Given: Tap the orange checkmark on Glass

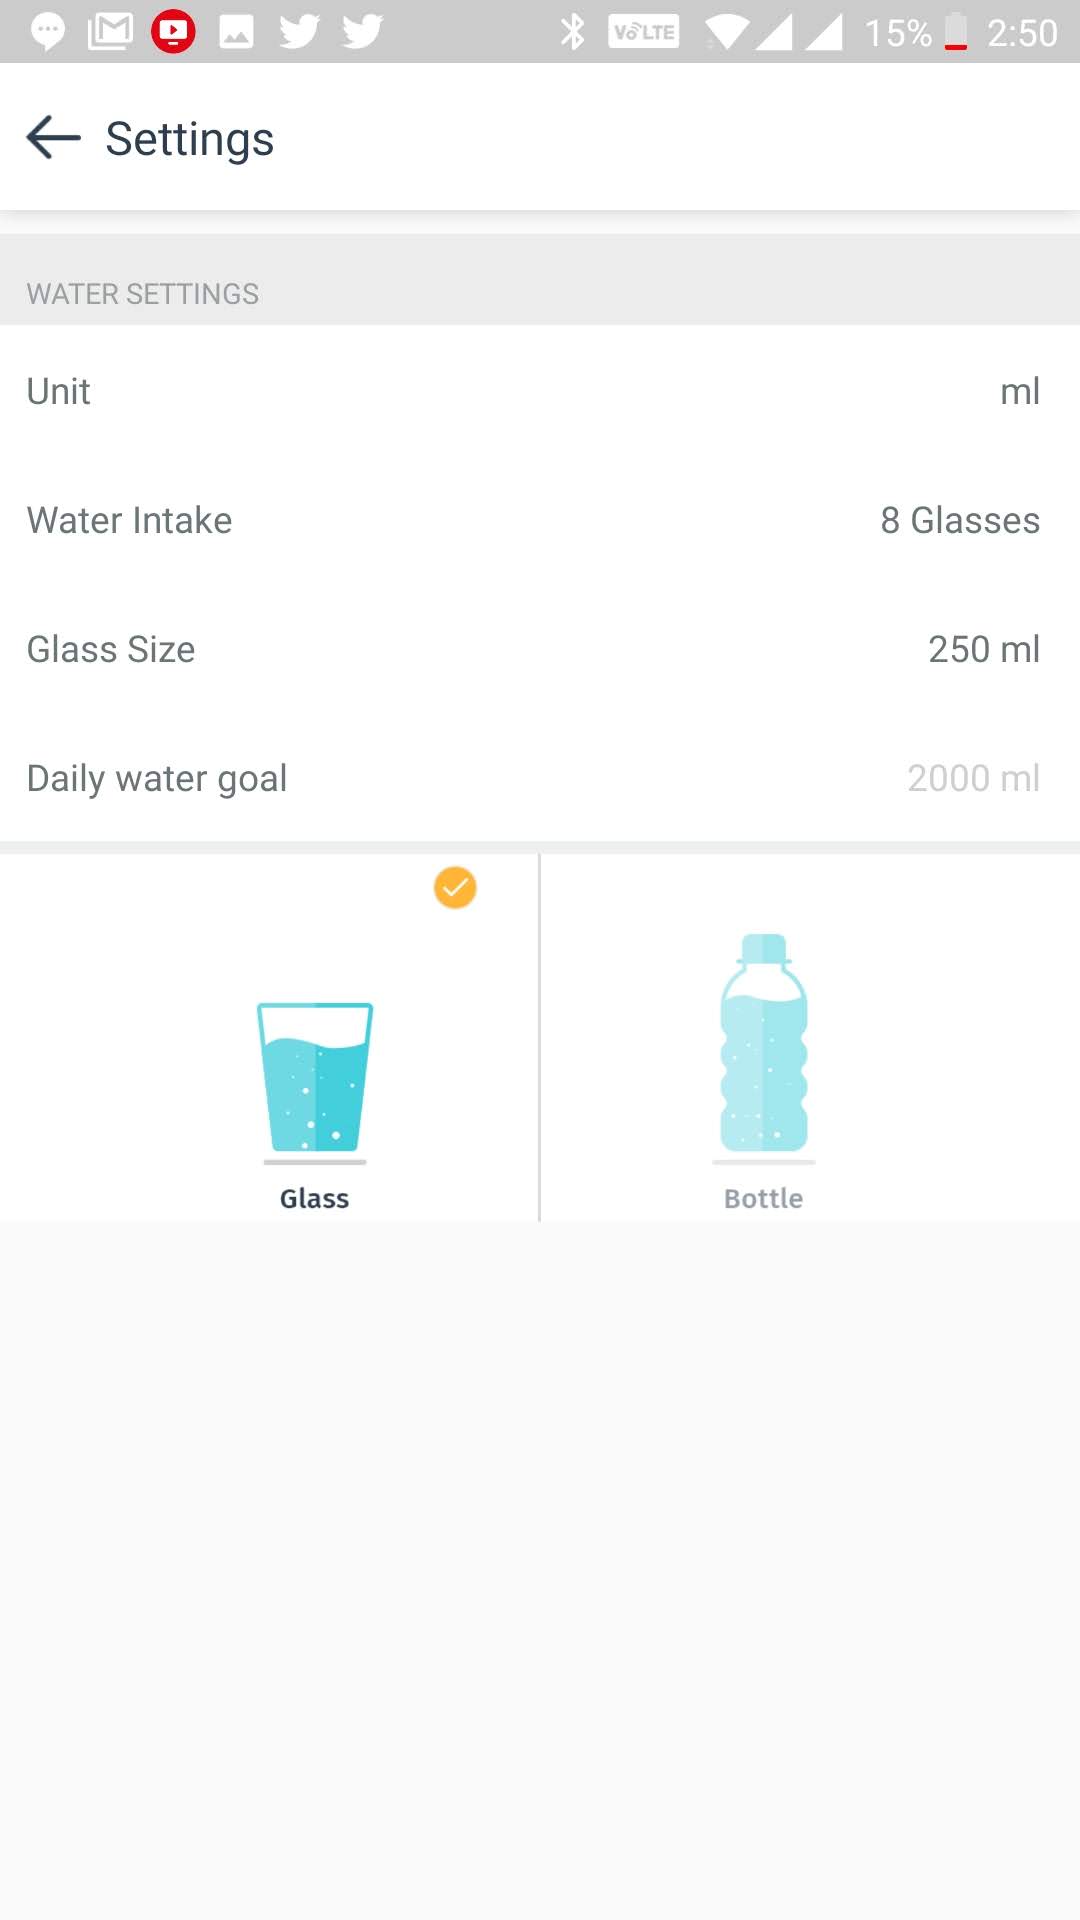Looking at the screenshot, I should tap(455, 887).
